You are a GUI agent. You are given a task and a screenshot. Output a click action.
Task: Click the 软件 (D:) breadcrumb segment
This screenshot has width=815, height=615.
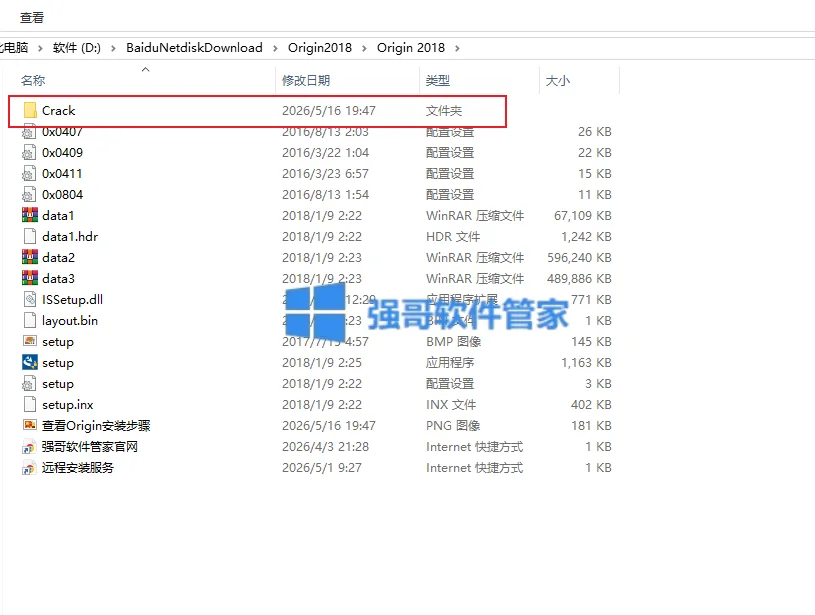(77, 48)
